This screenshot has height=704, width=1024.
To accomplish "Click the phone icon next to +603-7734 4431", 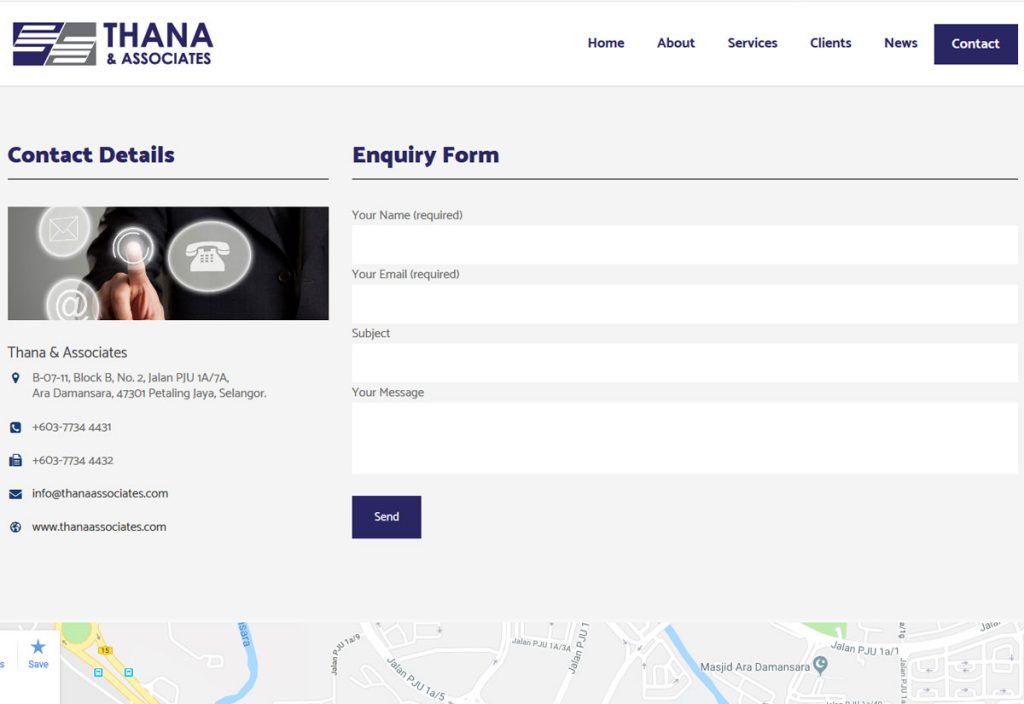I will tap(15, 427).
